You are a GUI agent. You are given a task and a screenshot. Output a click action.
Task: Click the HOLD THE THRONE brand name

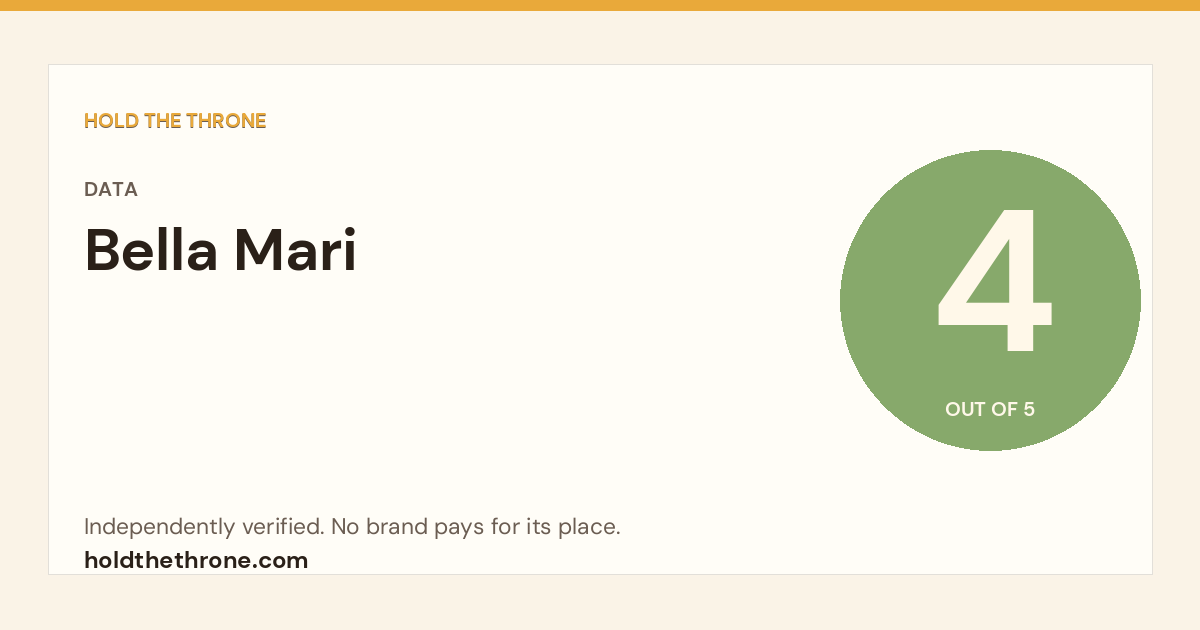coord(175,121)
